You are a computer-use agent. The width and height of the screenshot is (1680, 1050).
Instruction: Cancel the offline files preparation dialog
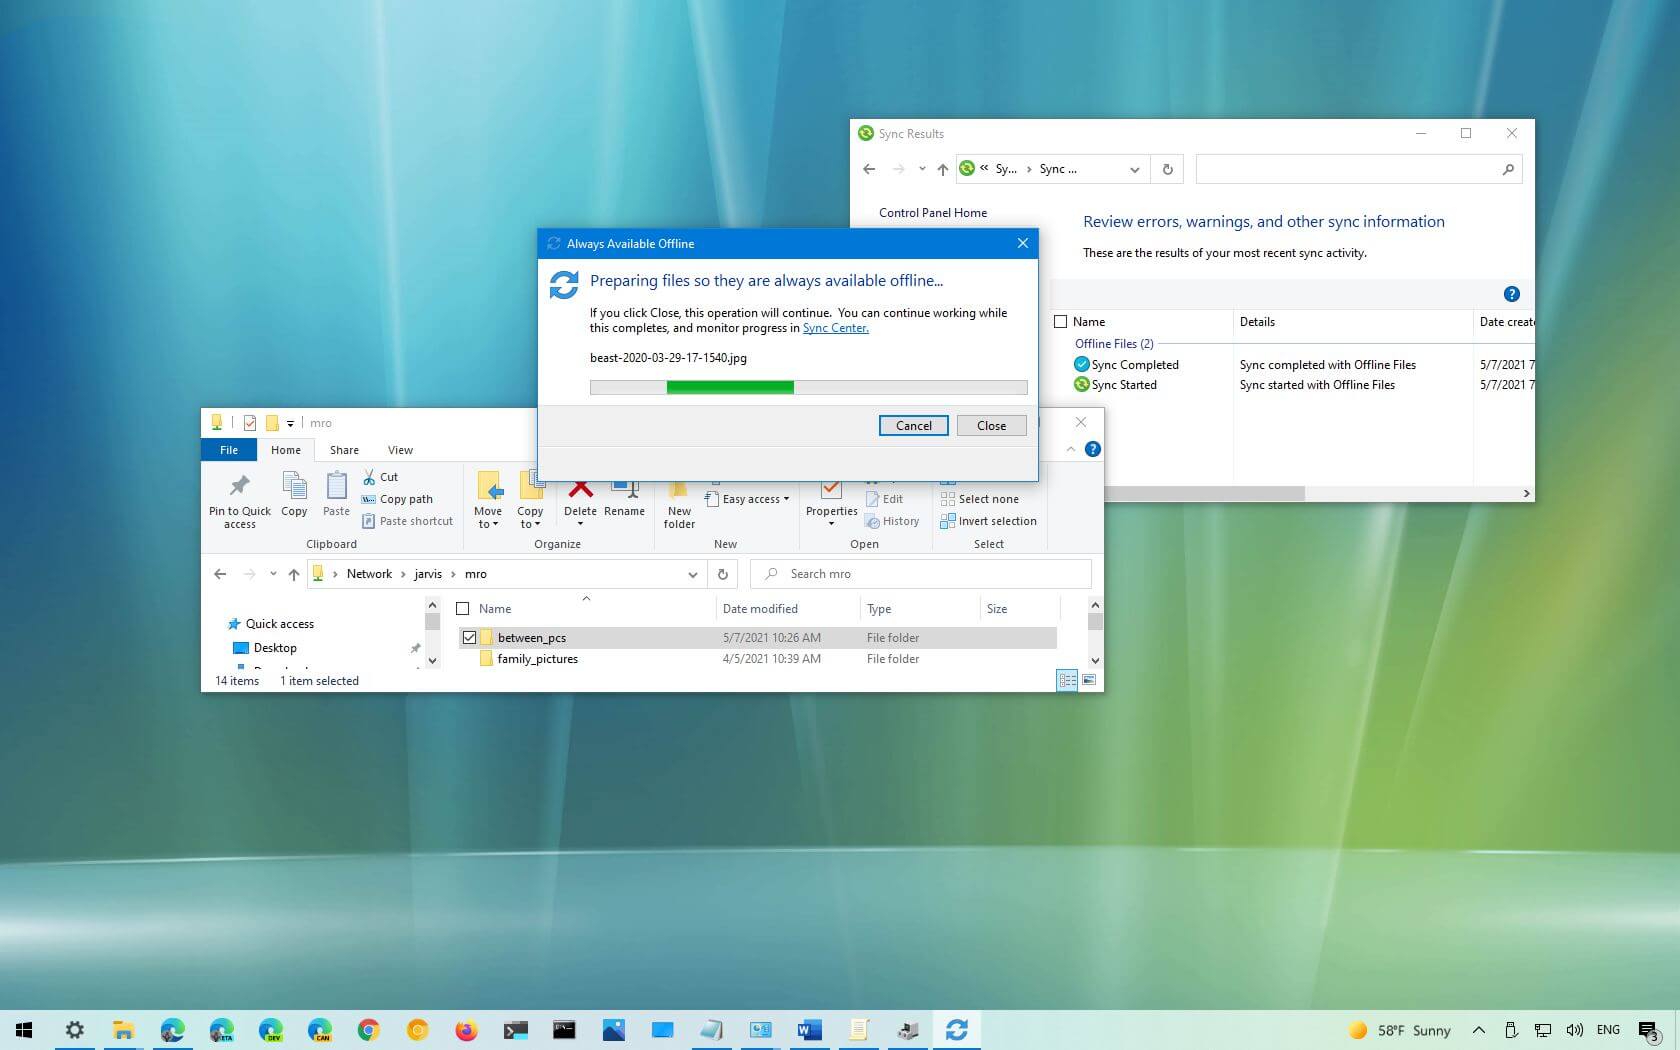913,425
